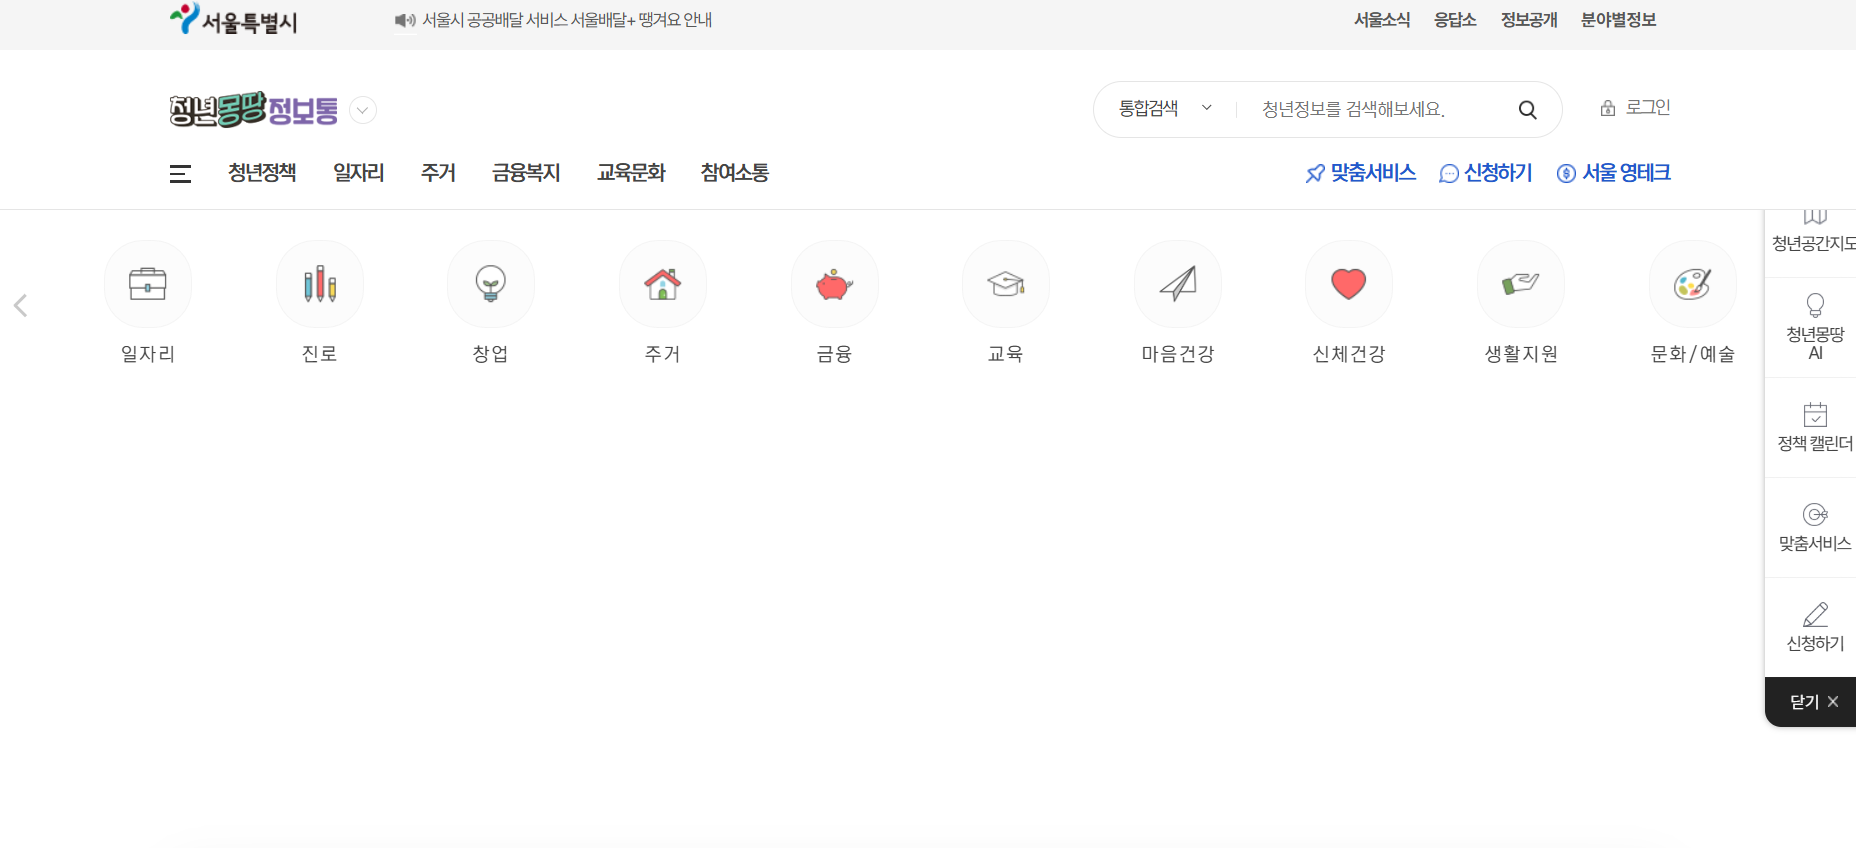Open the hamburger full menu icon
This screenshot has height=848, width=1856.
tap(180, 174)
